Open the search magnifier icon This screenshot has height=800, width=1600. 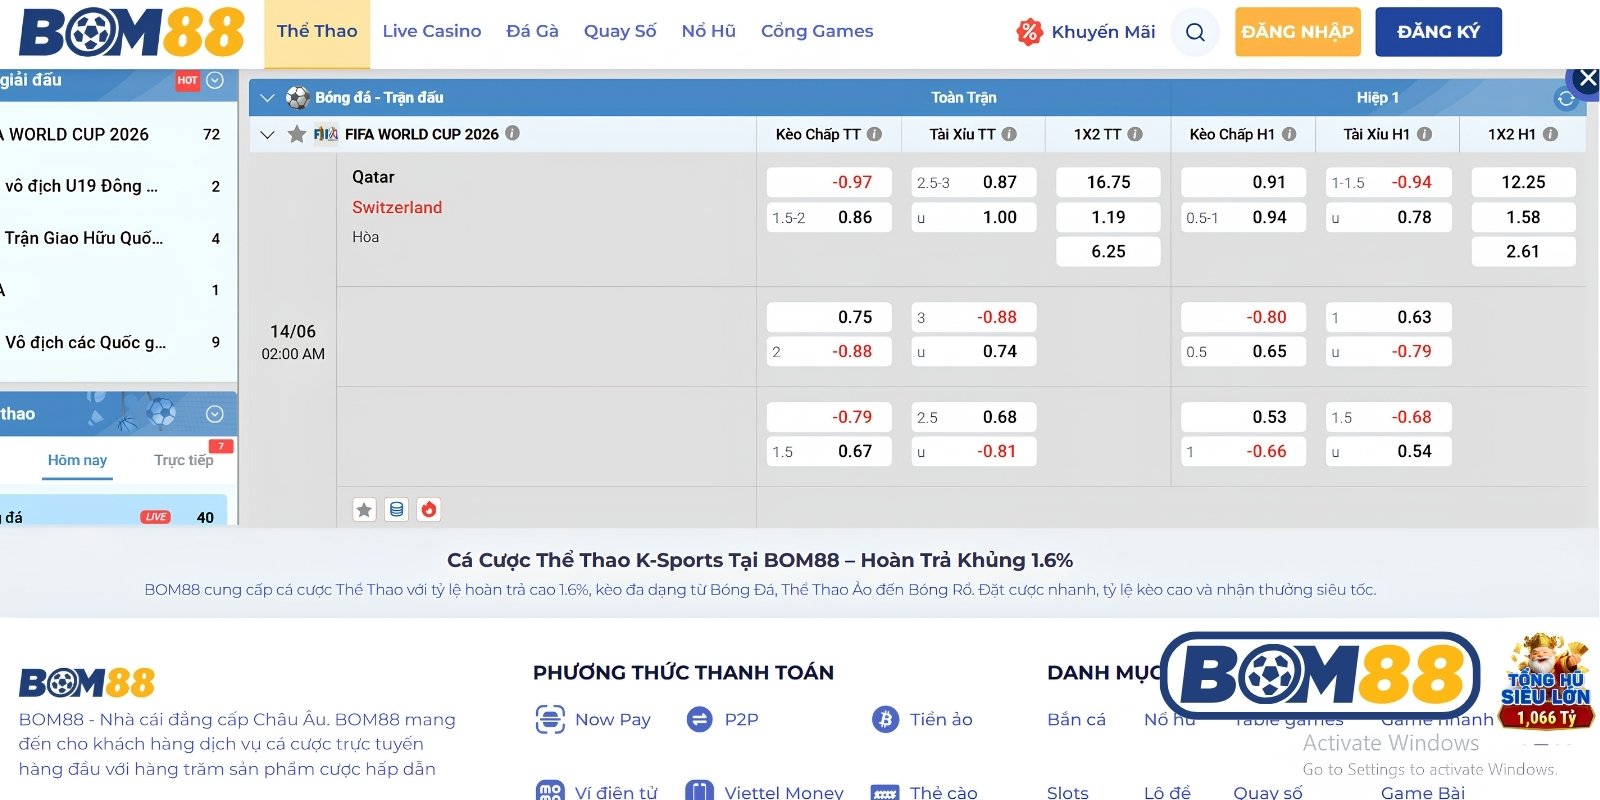point(1195,32)
